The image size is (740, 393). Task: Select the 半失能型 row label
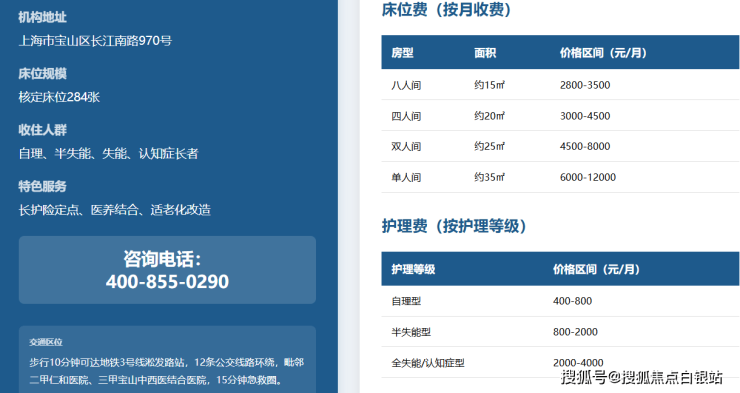[411, 332]
